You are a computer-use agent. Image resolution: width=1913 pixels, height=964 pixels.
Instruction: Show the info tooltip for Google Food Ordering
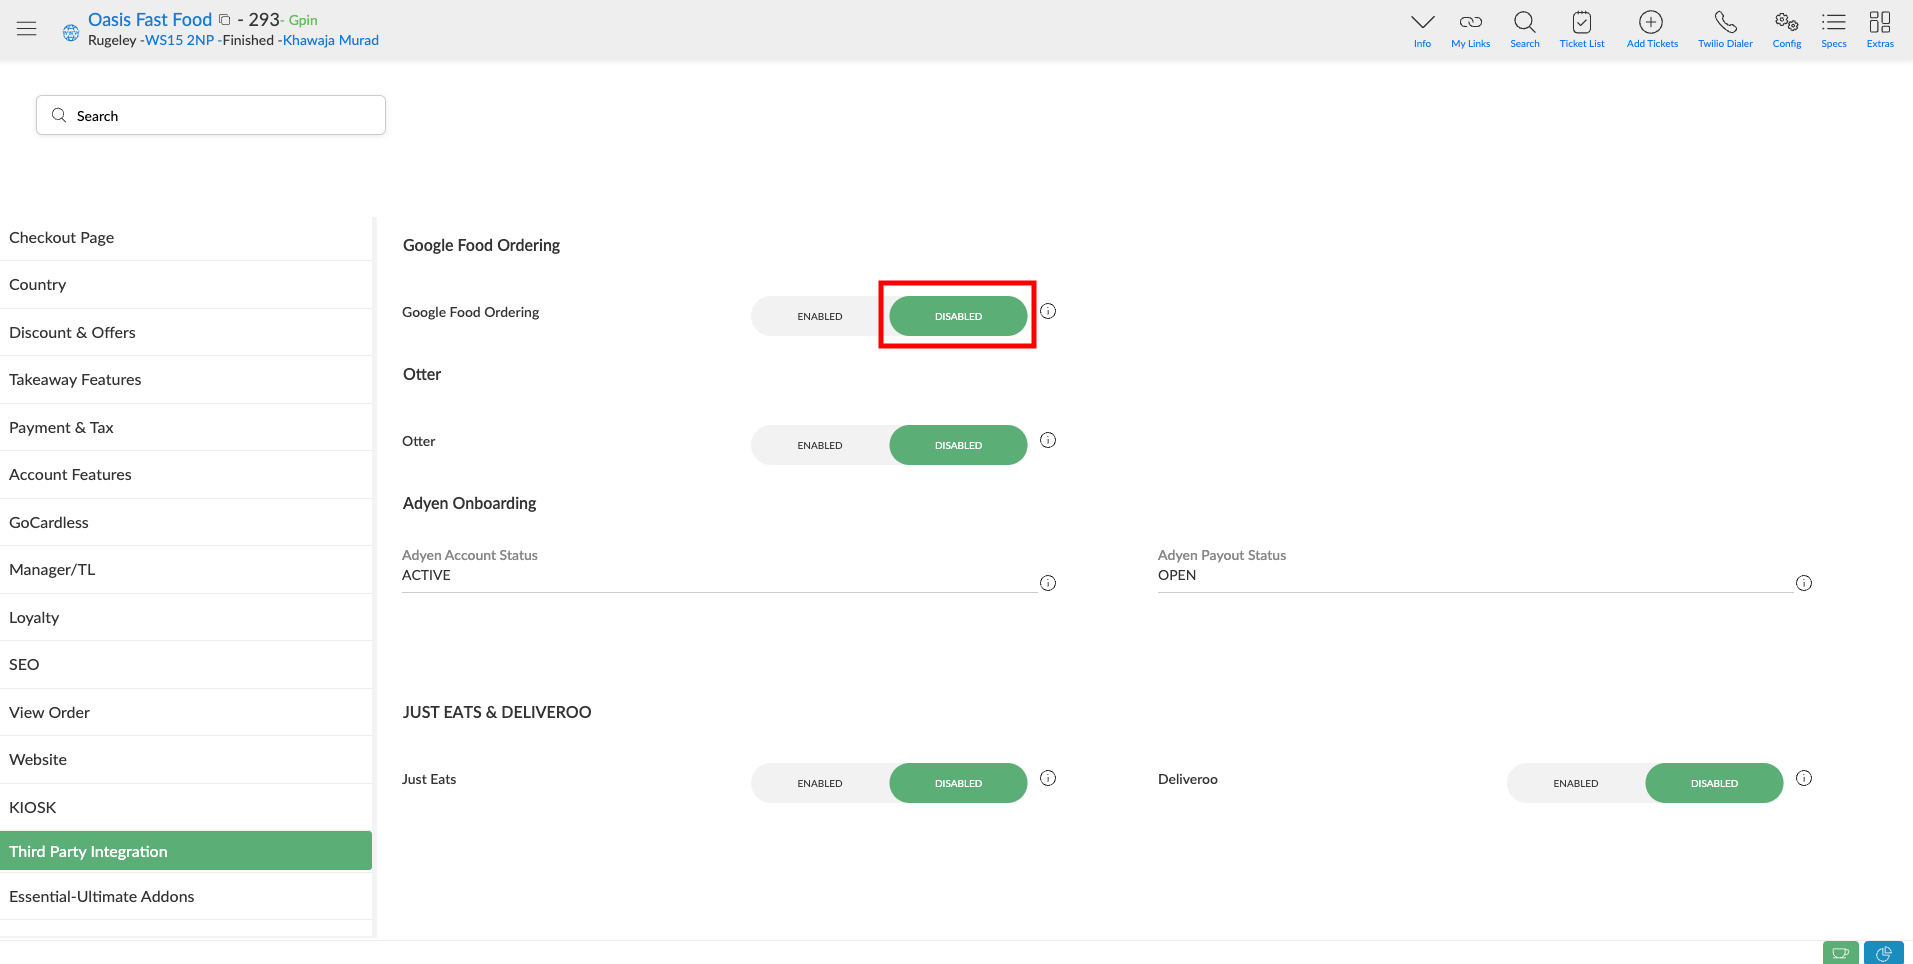coord(1048,311)
